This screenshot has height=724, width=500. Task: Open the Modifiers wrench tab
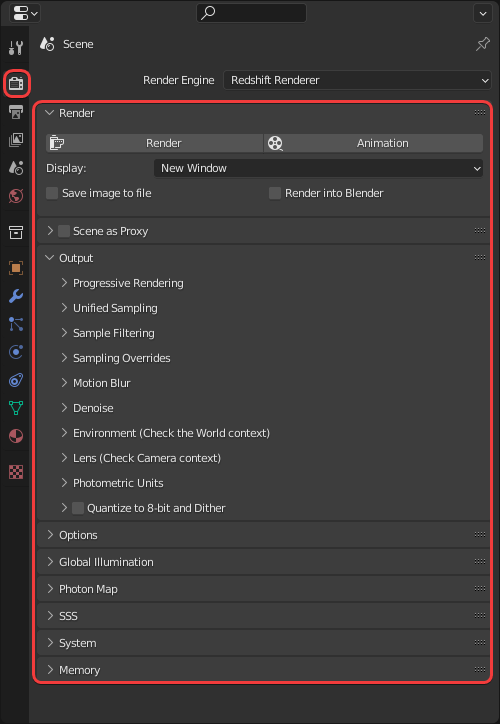click(16, 296)
